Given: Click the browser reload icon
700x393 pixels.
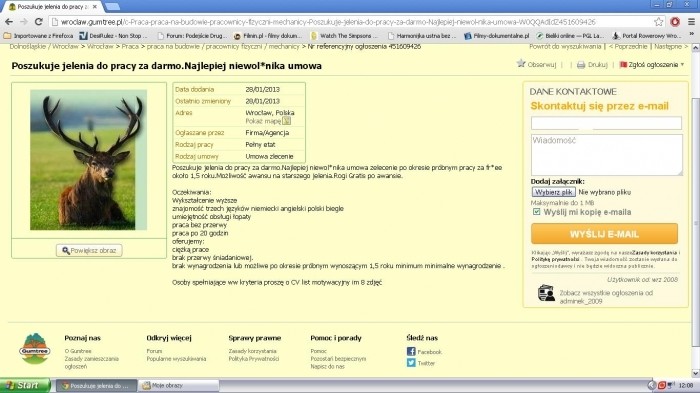Looking at the screenshot, I should click(x=39, y=21).
